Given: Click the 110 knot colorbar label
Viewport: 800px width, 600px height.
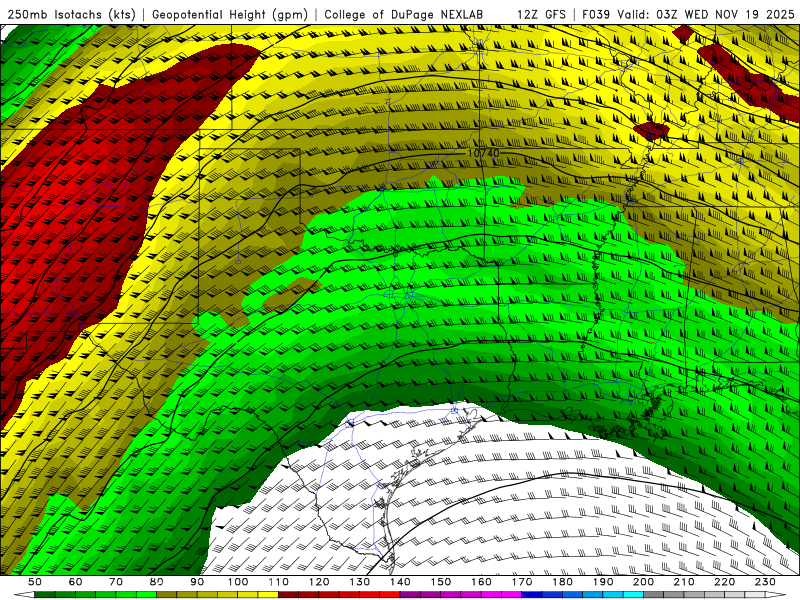Looking at the screenshot, I should click(278, 582).
